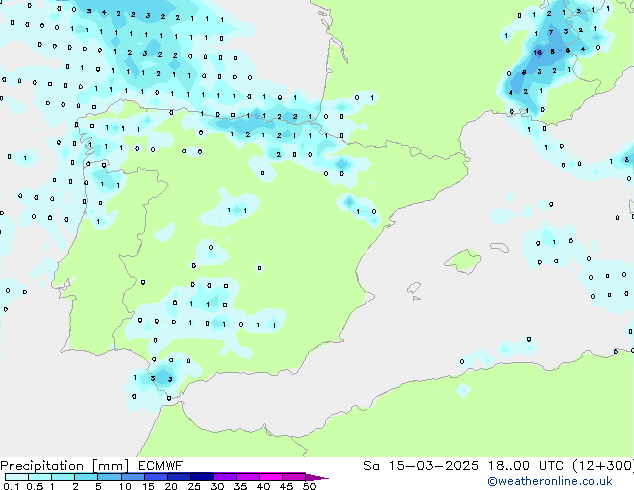Click the legend label "25"
Image resolution: width=634 pixels, height=490 pixels.
(194, 486)
